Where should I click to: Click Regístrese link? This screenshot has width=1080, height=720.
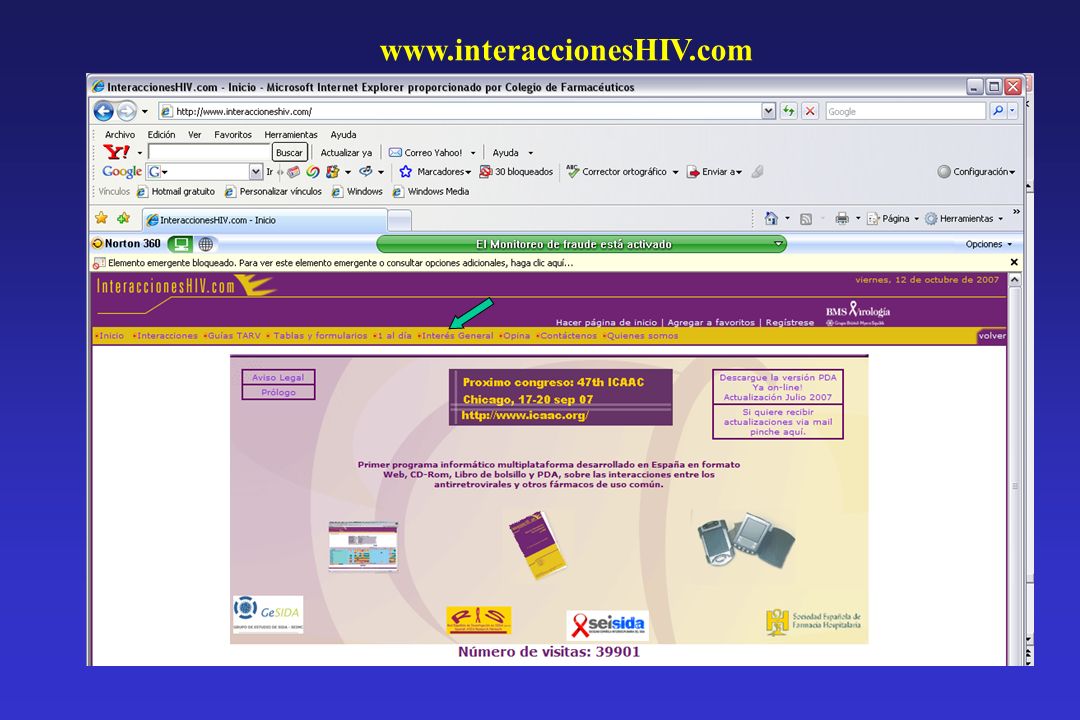[789, 322]
